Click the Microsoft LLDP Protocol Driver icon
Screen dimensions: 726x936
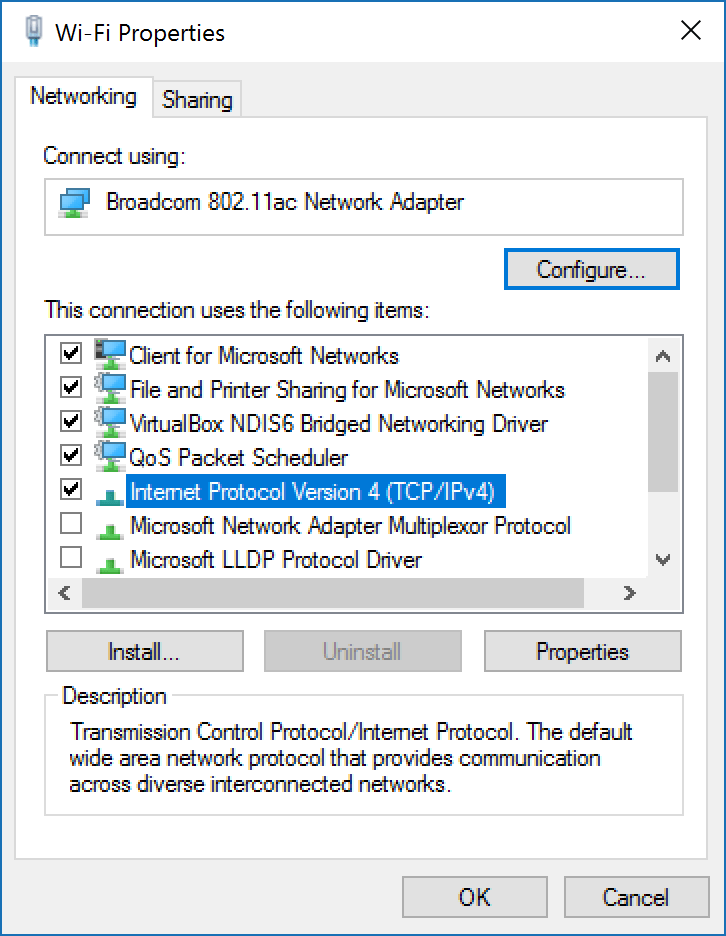point(110,559)
